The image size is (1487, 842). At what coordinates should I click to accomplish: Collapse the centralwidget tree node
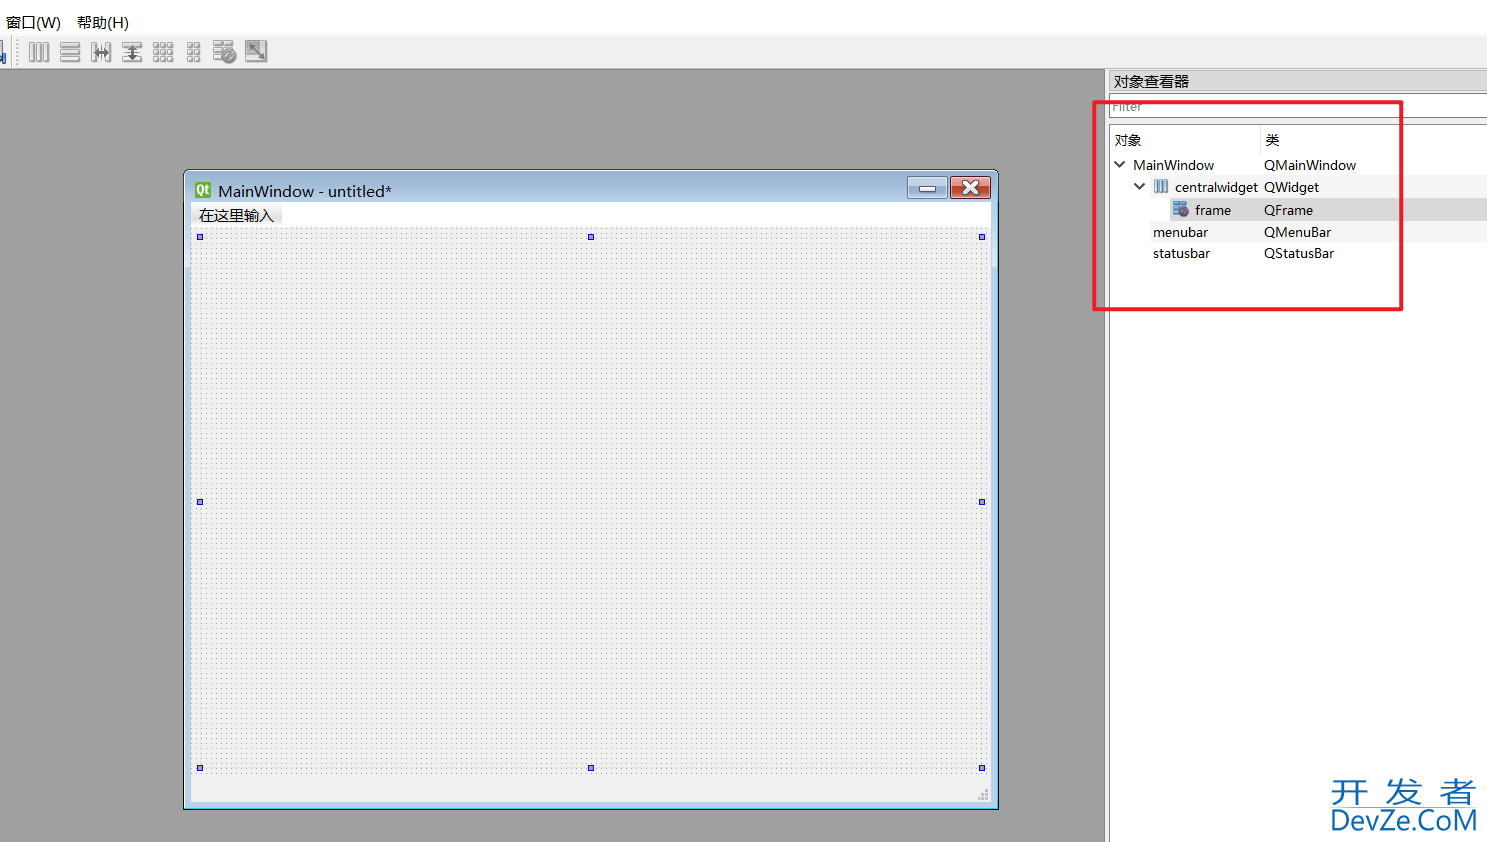(x=1139, y=186)
